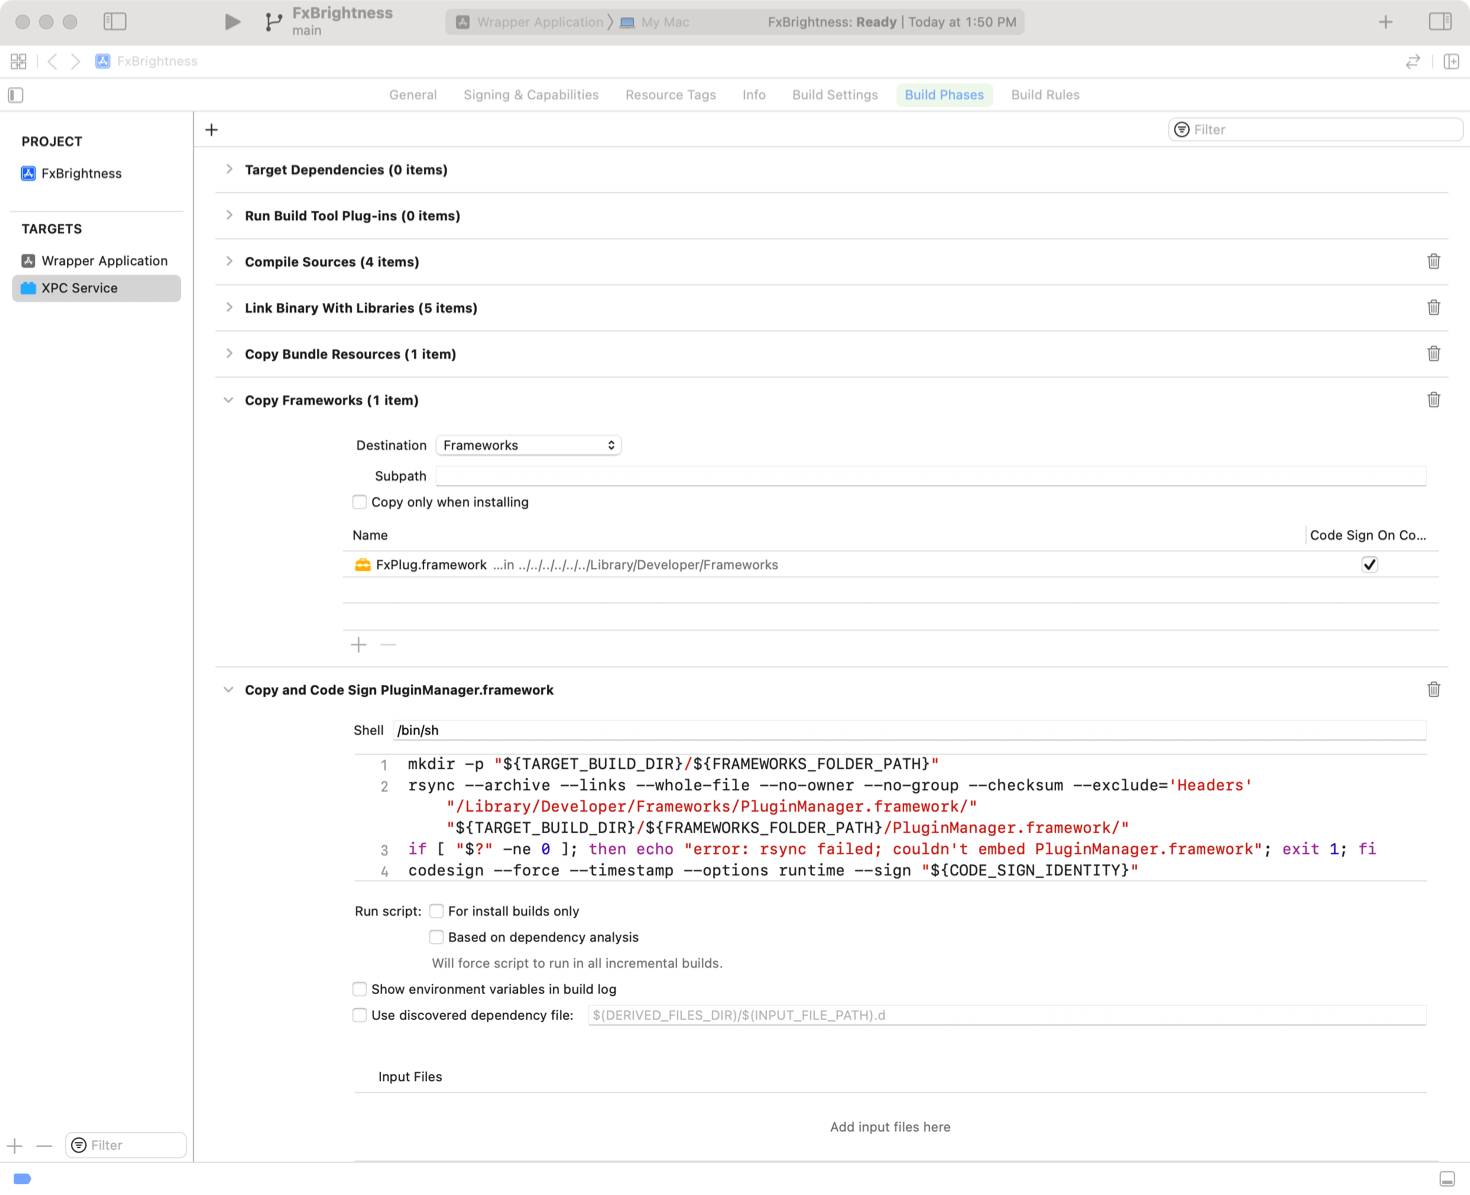Add a framework to Copy Frameworks list
The width and height of the screenshot is (1470, 1195).
(x=359, y=645)
